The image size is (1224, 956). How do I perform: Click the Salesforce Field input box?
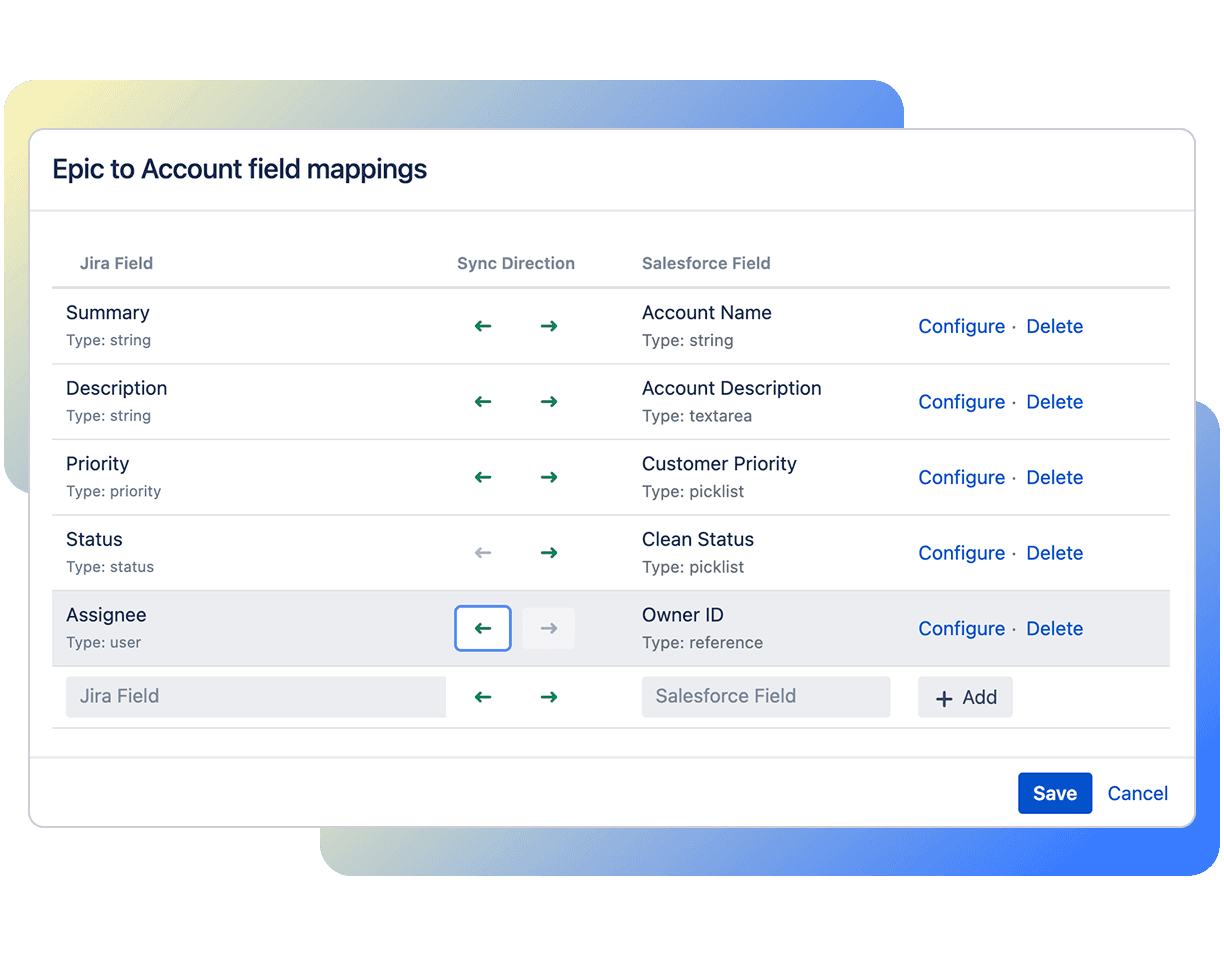[766, 697]
